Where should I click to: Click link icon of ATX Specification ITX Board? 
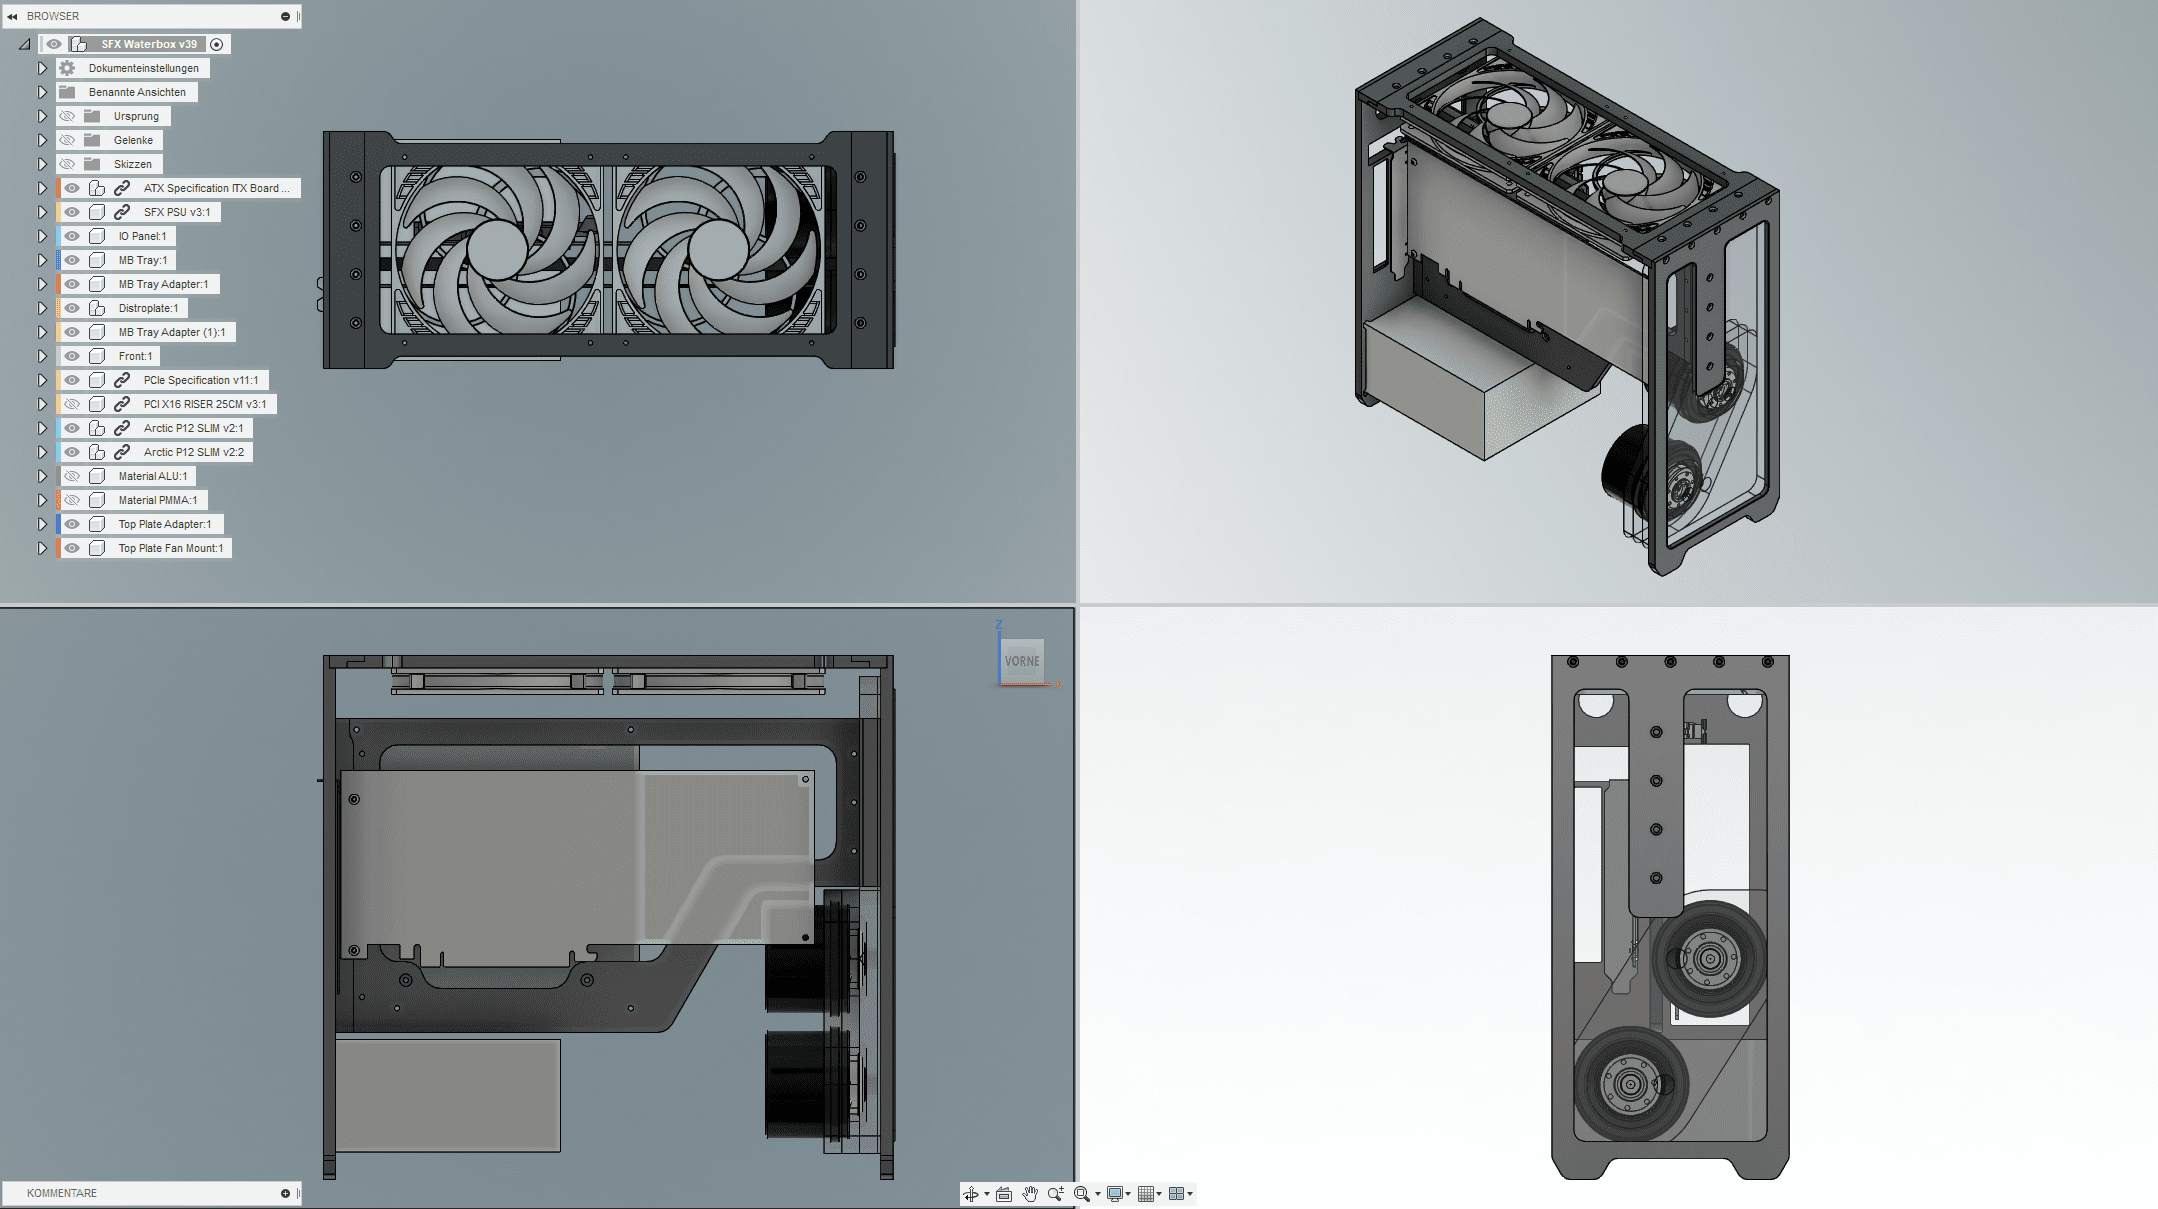click(122, 188)
